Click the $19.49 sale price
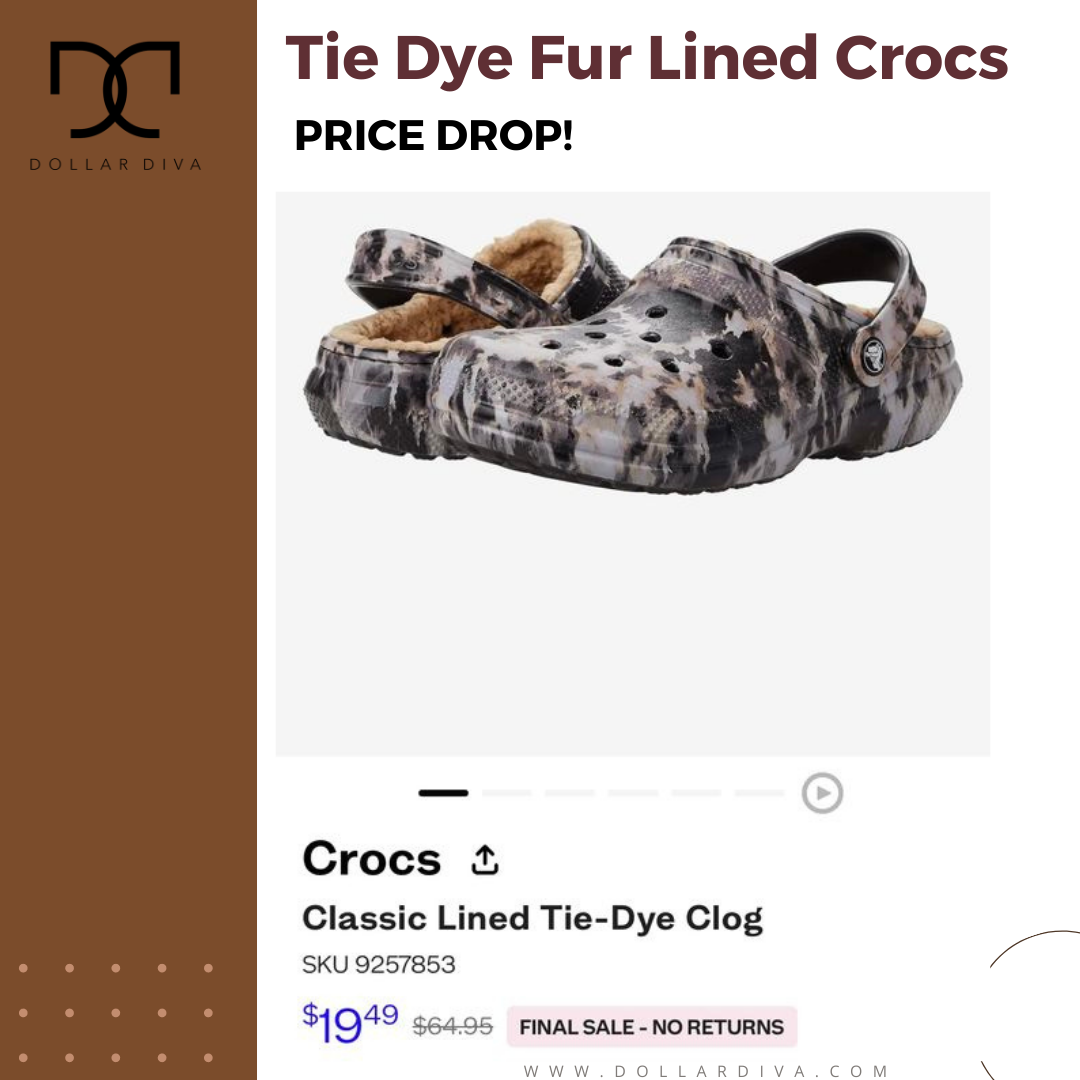Image resolution: width=1080 pixels, height=1080 pixels. coord(350,1023)
